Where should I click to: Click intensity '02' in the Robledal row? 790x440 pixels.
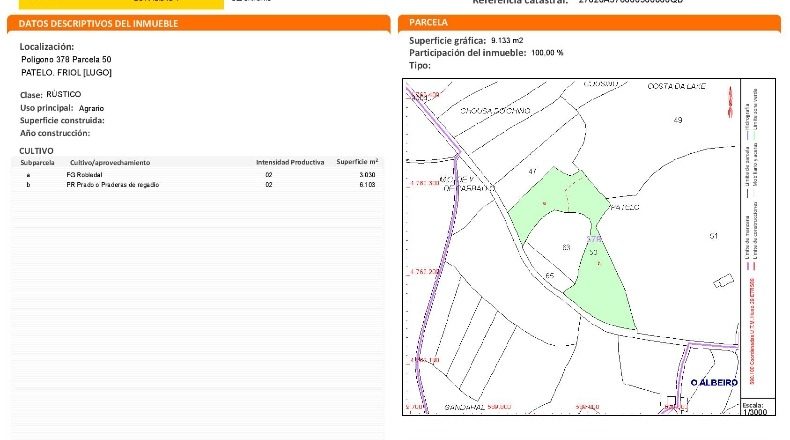click(x=269, y=175)
